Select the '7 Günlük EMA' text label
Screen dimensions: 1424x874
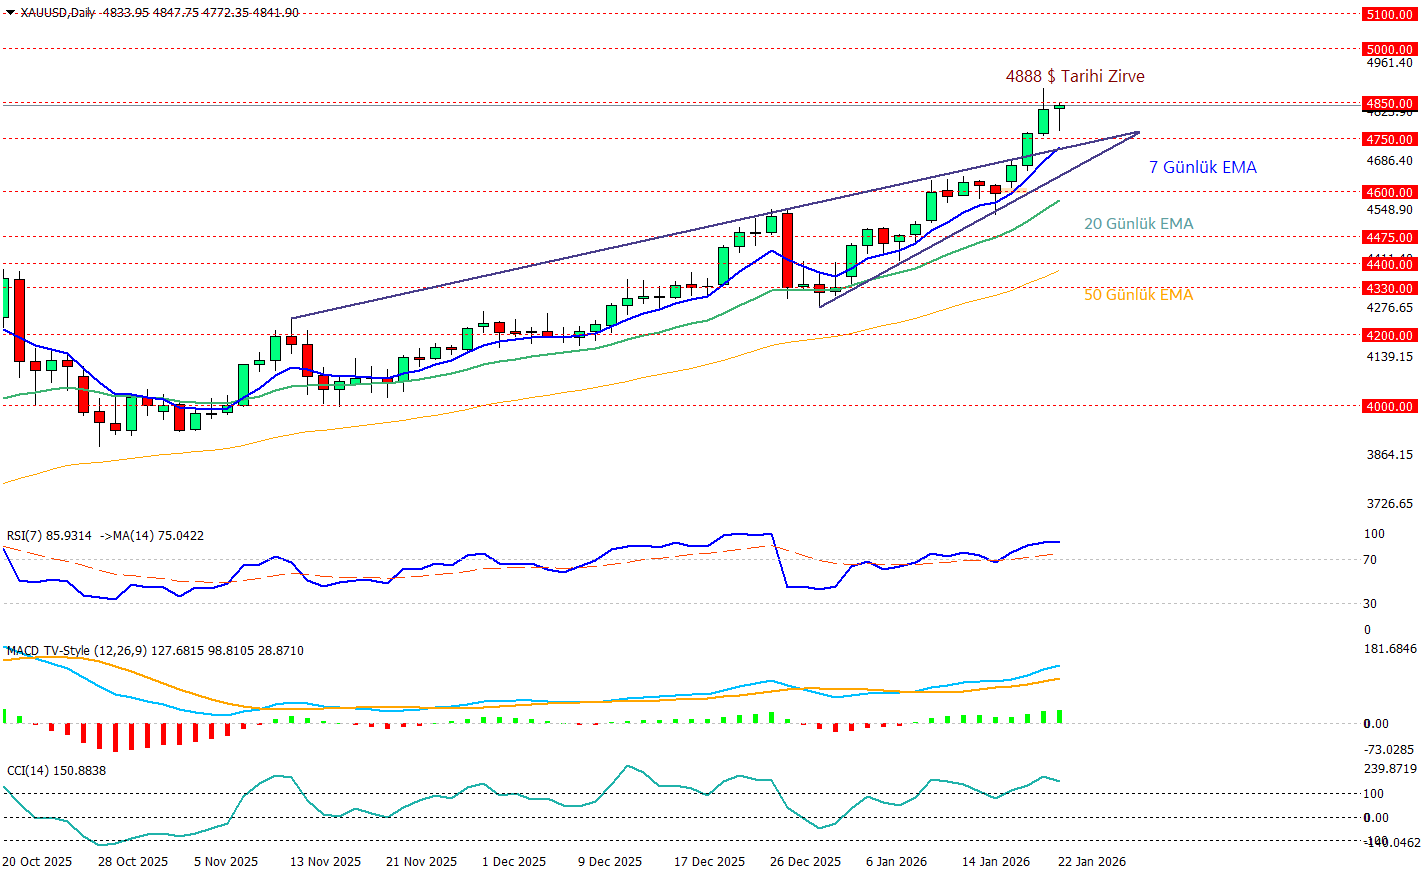[x=1202, y=167]
